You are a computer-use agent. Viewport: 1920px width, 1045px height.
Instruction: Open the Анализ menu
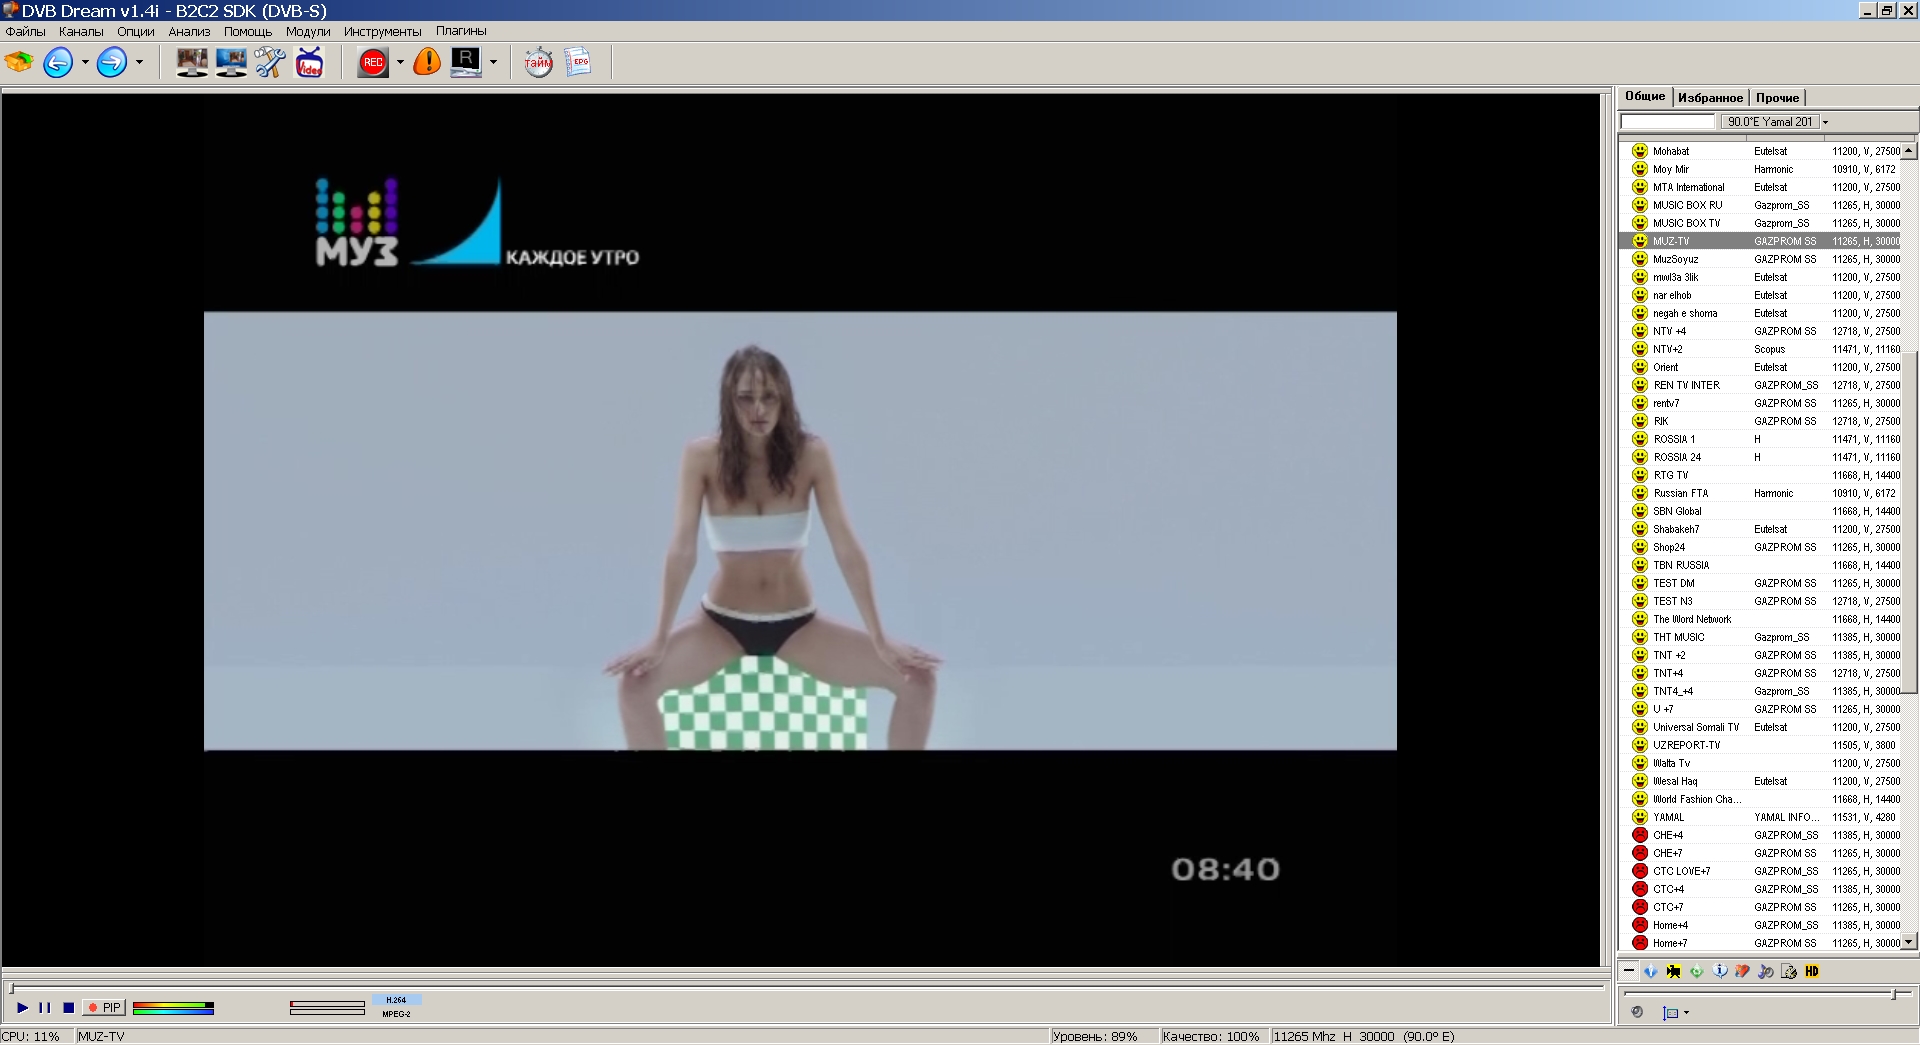pos(189,31)
